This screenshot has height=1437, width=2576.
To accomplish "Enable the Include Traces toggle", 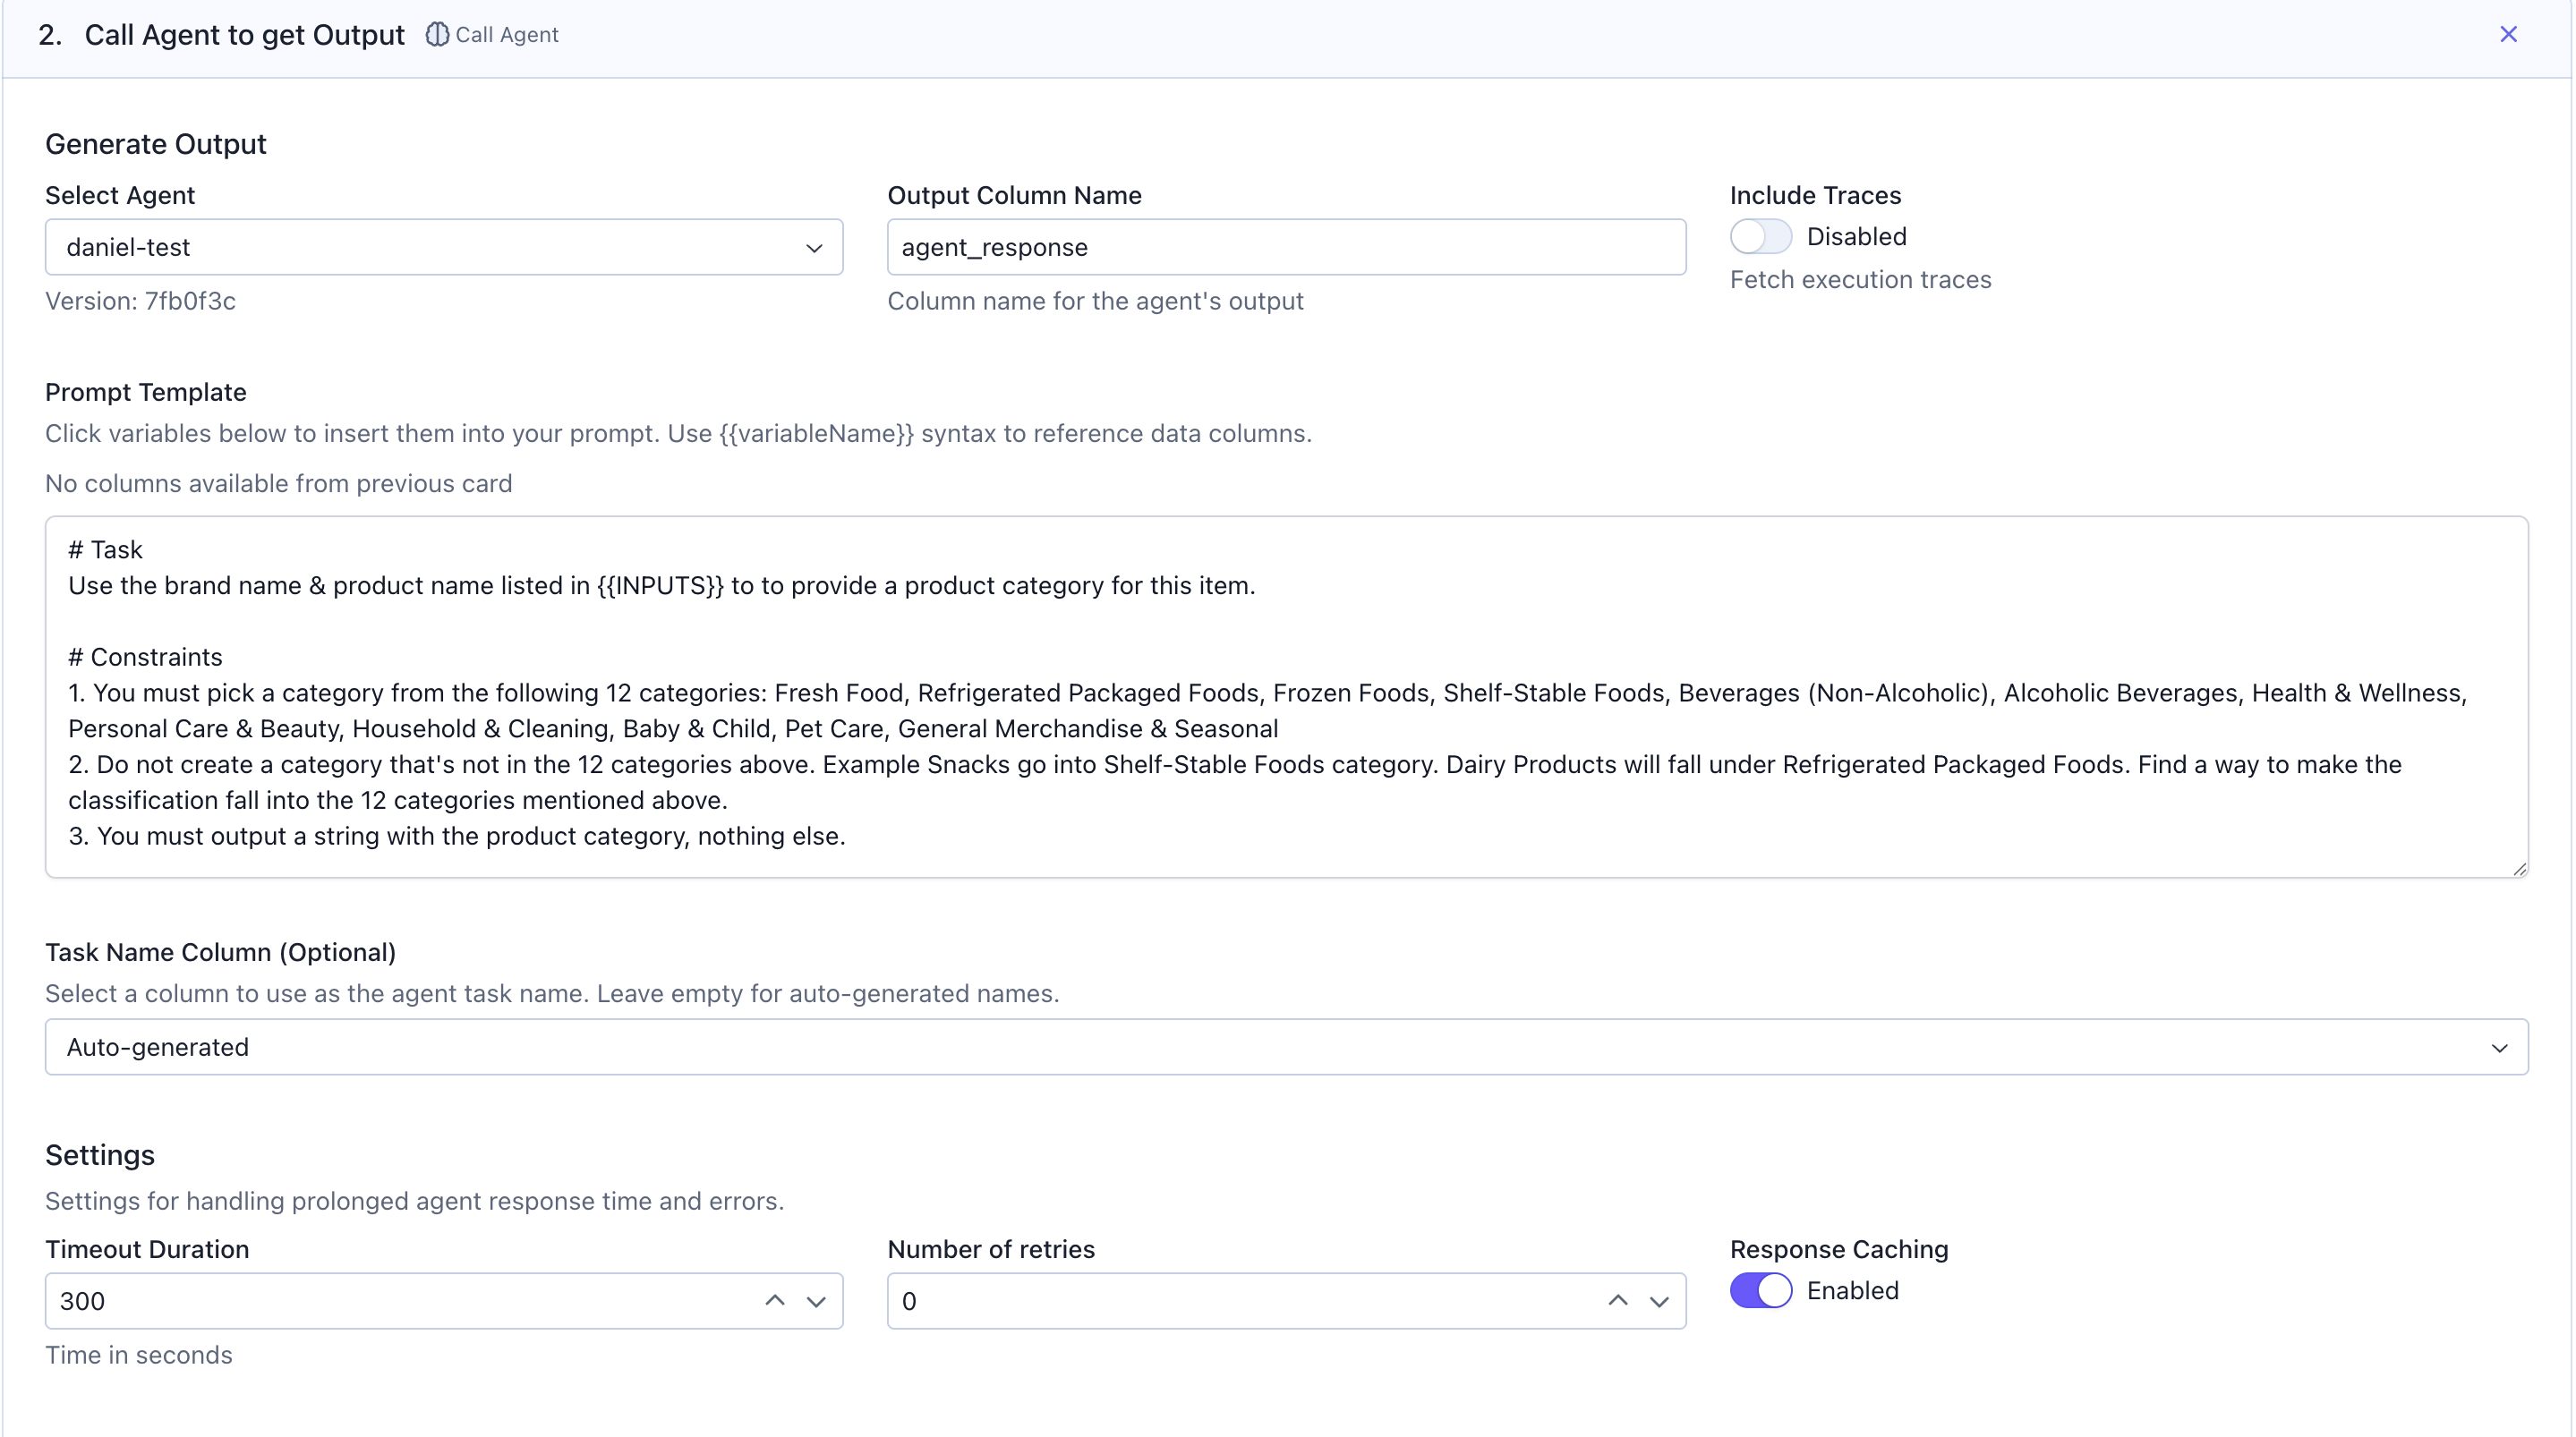I will click(1760, 237).
